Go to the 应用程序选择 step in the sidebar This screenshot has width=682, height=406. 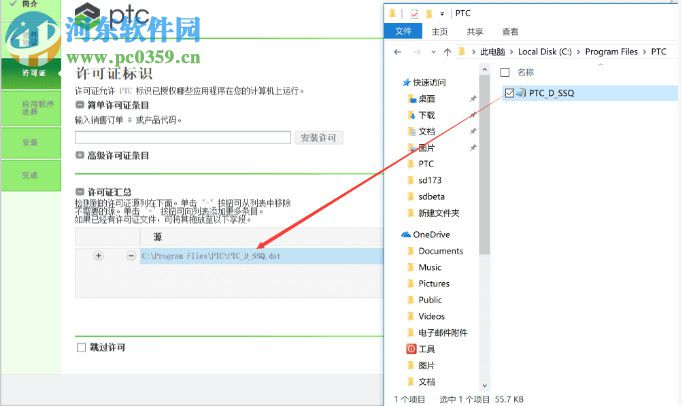(x=31, y=108)
